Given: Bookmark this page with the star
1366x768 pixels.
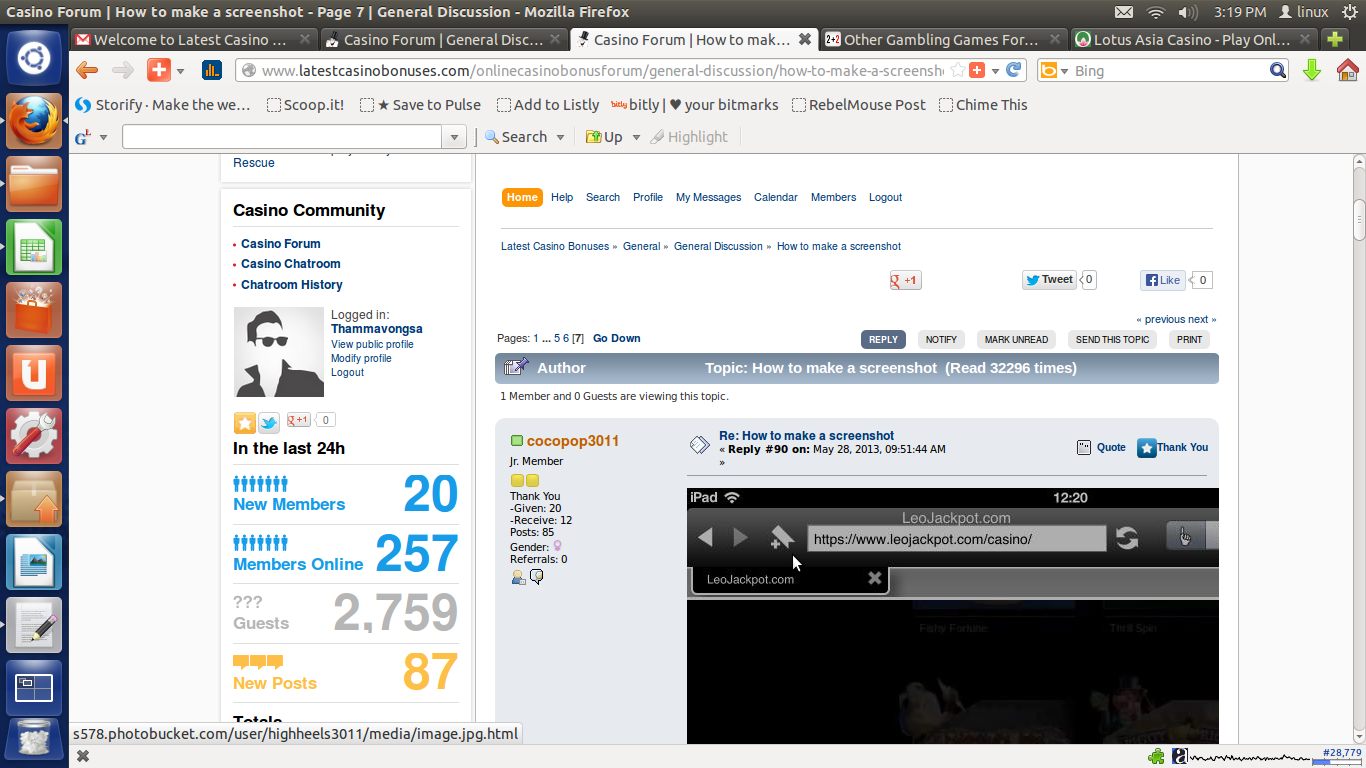Looking at the screenshot, I should (957, 70).
